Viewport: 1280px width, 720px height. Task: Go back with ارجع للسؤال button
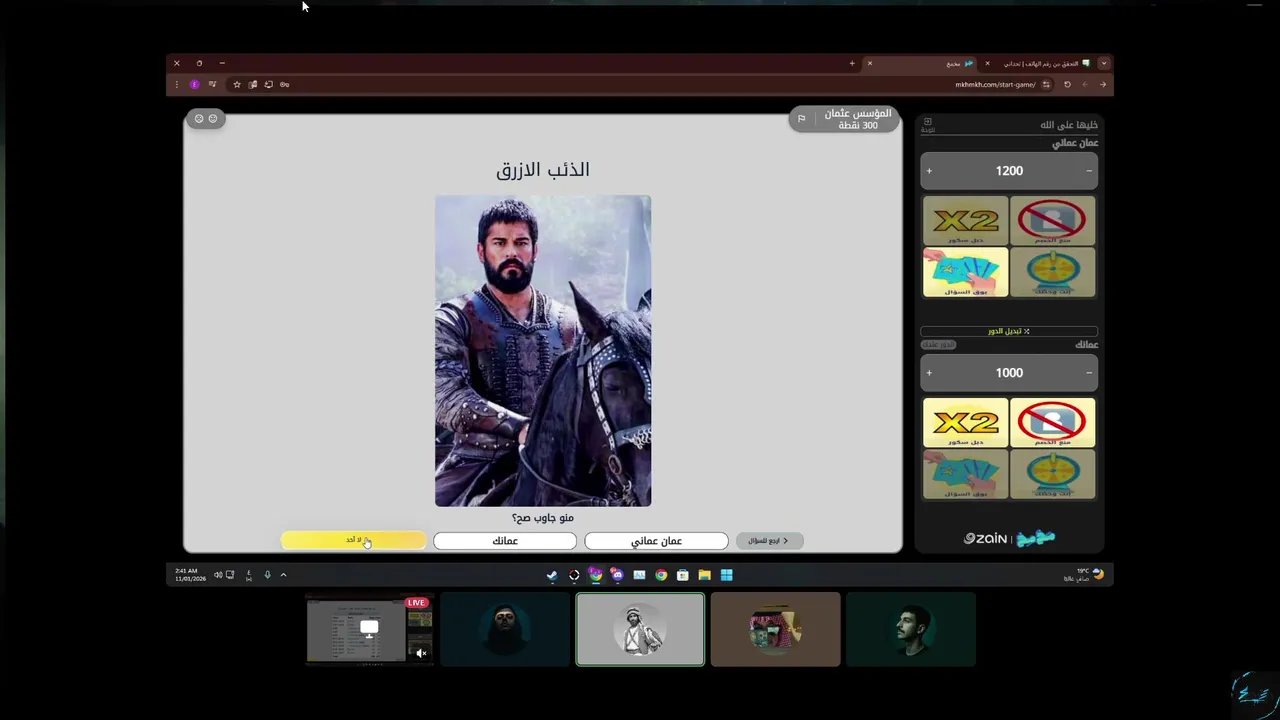pos(769,541)
